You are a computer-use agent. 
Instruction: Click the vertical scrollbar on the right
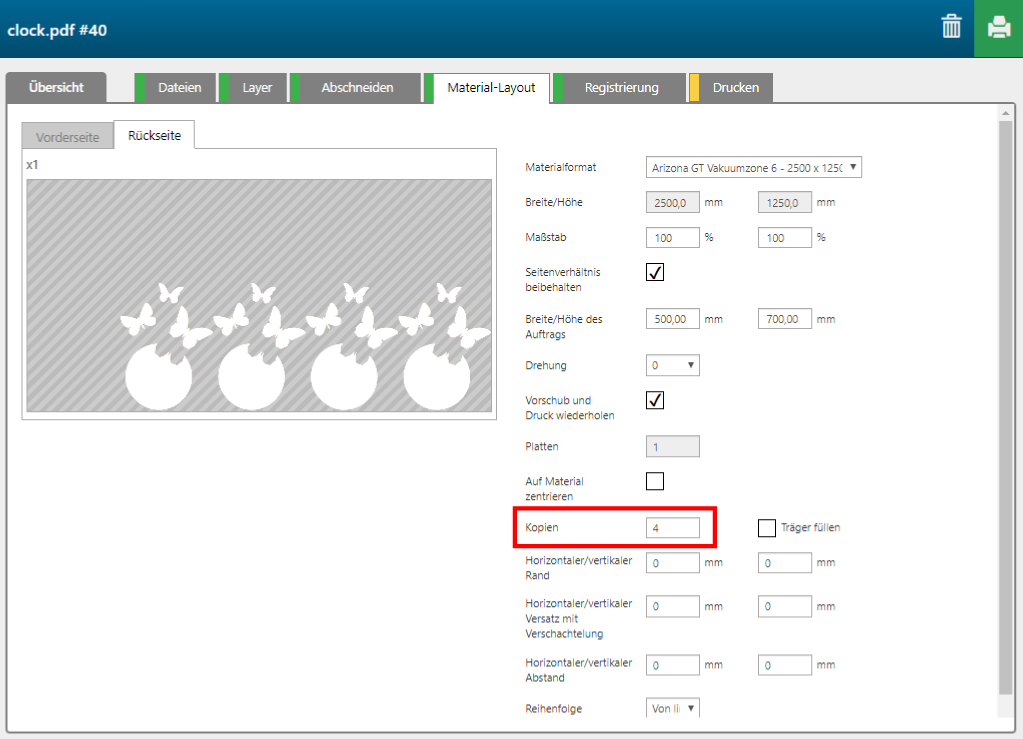point(1005,400)
